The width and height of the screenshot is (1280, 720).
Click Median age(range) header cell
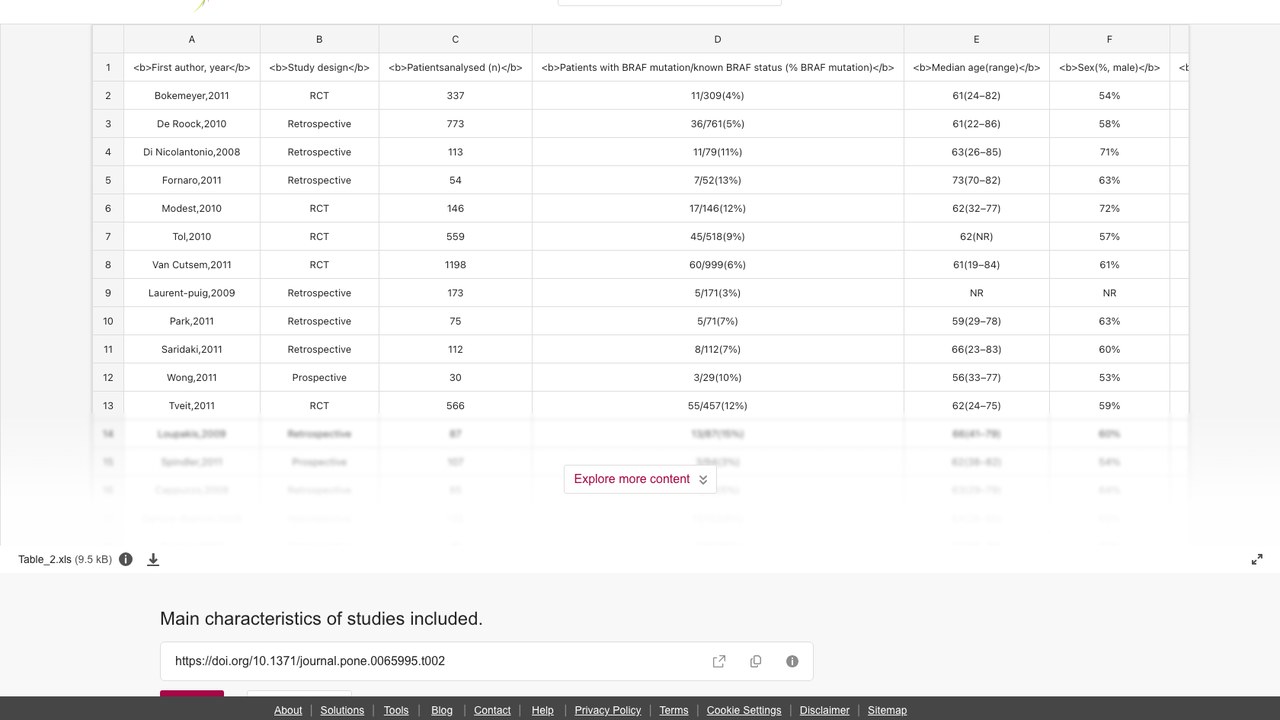click(977, 68)
